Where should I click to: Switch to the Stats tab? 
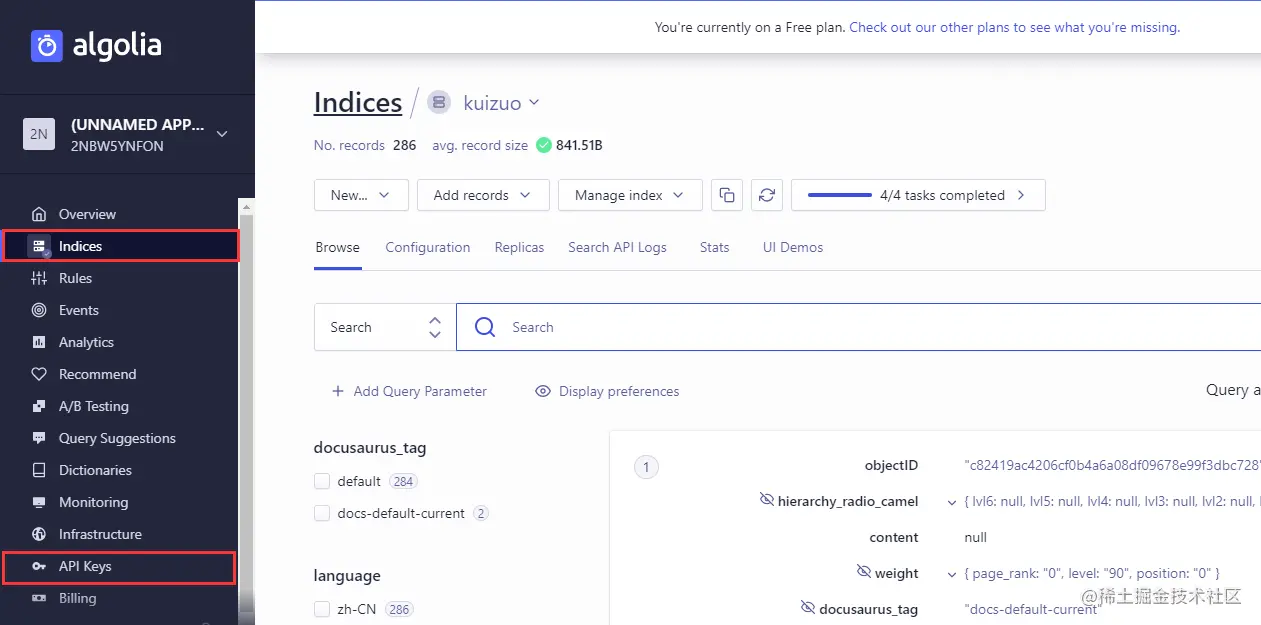click(715, 247)
